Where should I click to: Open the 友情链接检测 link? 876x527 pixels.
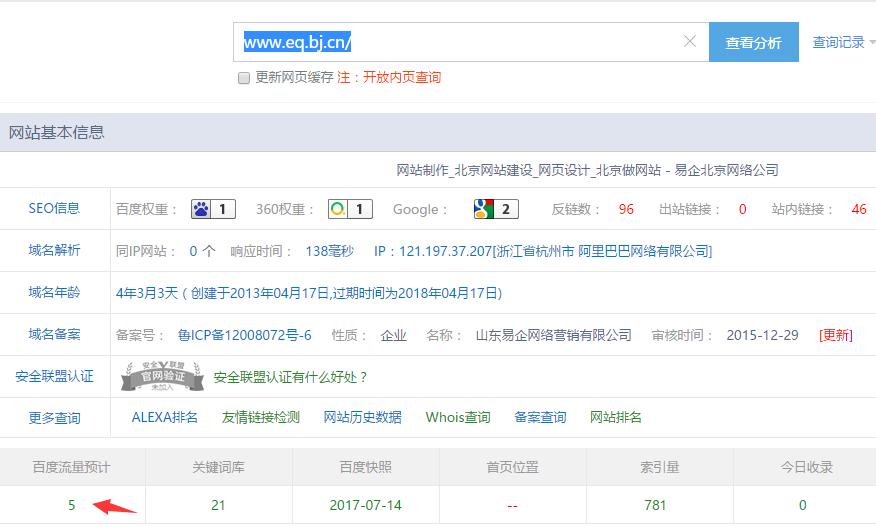(261, 417)
